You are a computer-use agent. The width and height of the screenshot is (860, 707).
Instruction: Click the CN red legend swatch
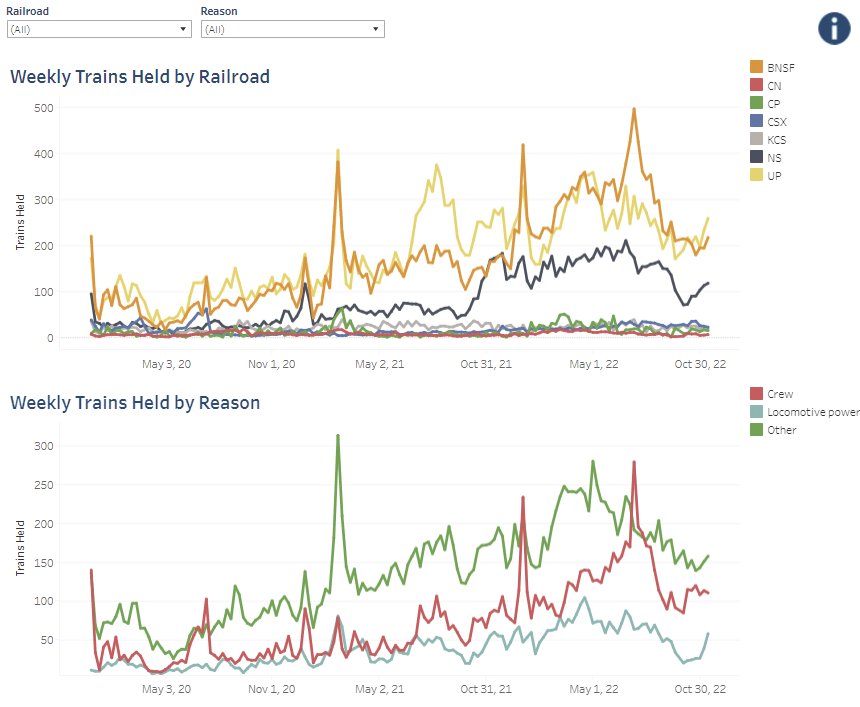pos(757,85)
